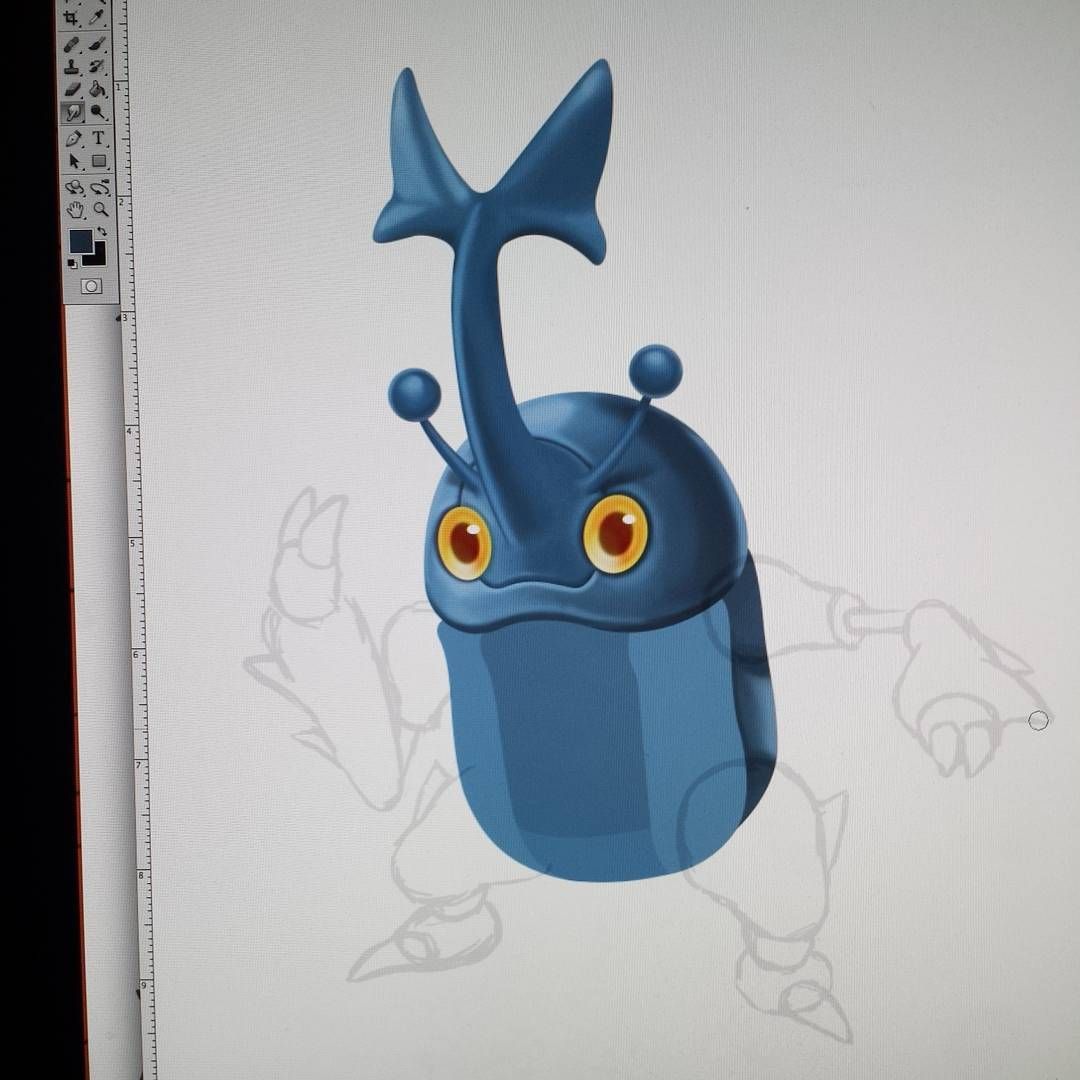Select the Rectangle shape tool

coord(99,160)
